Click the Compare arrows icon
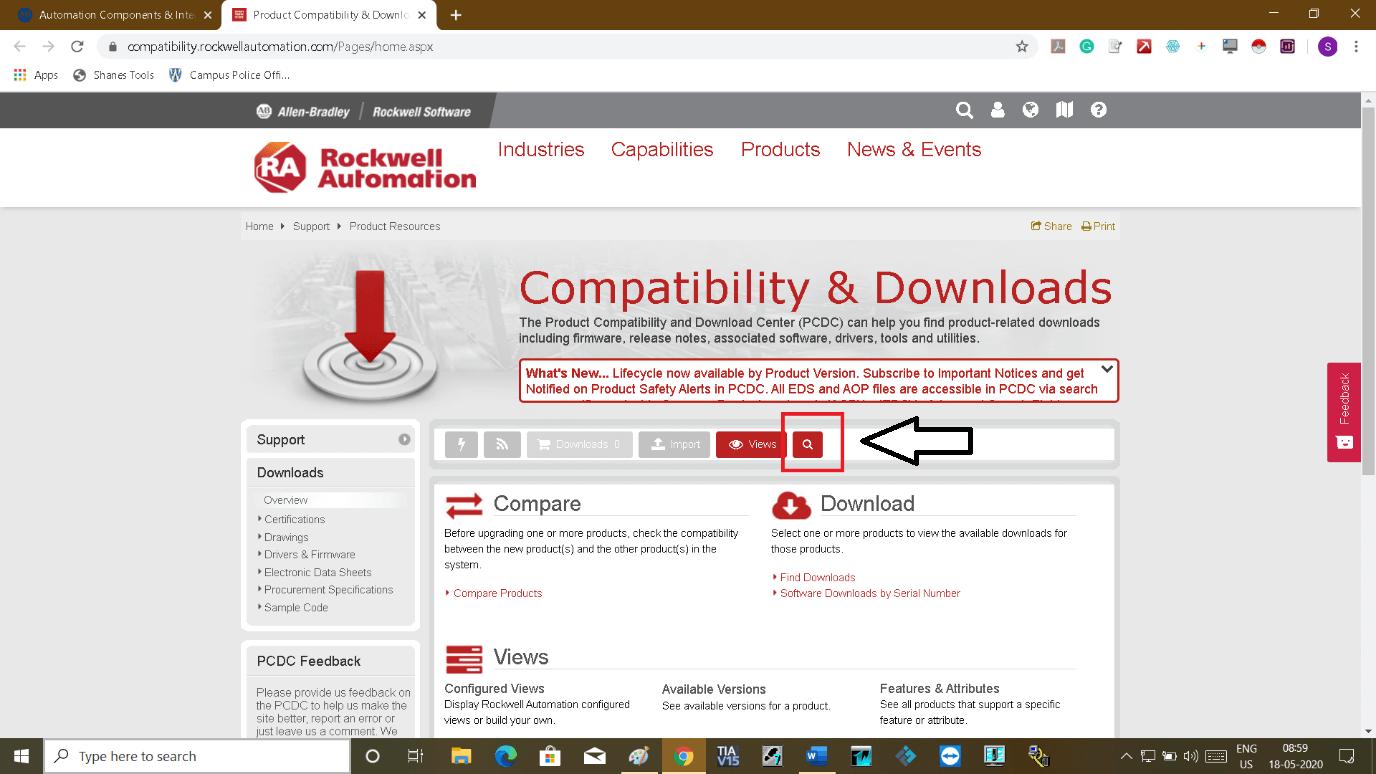The image size is (1376, 774). click(x=464, y=506)
